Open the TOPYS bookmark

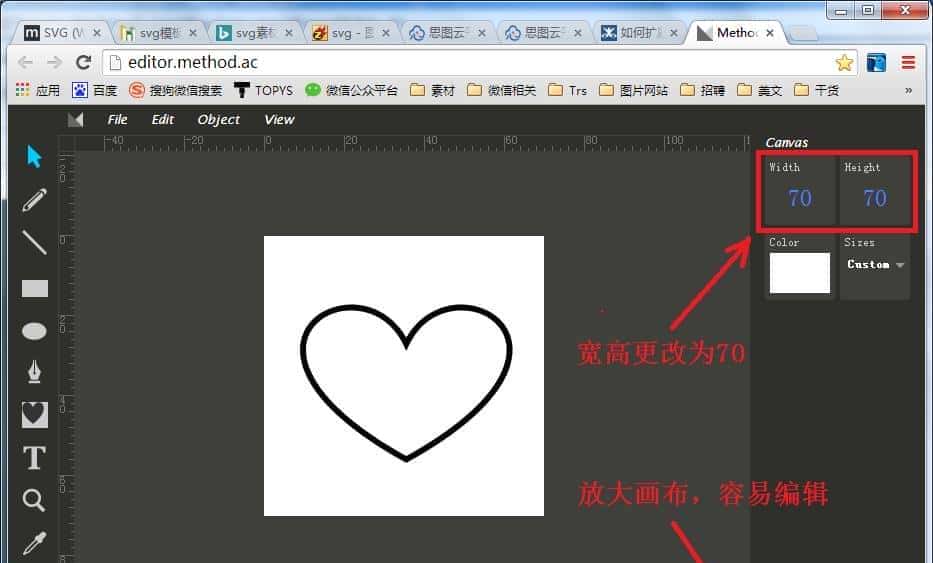[x=264, y=90]
